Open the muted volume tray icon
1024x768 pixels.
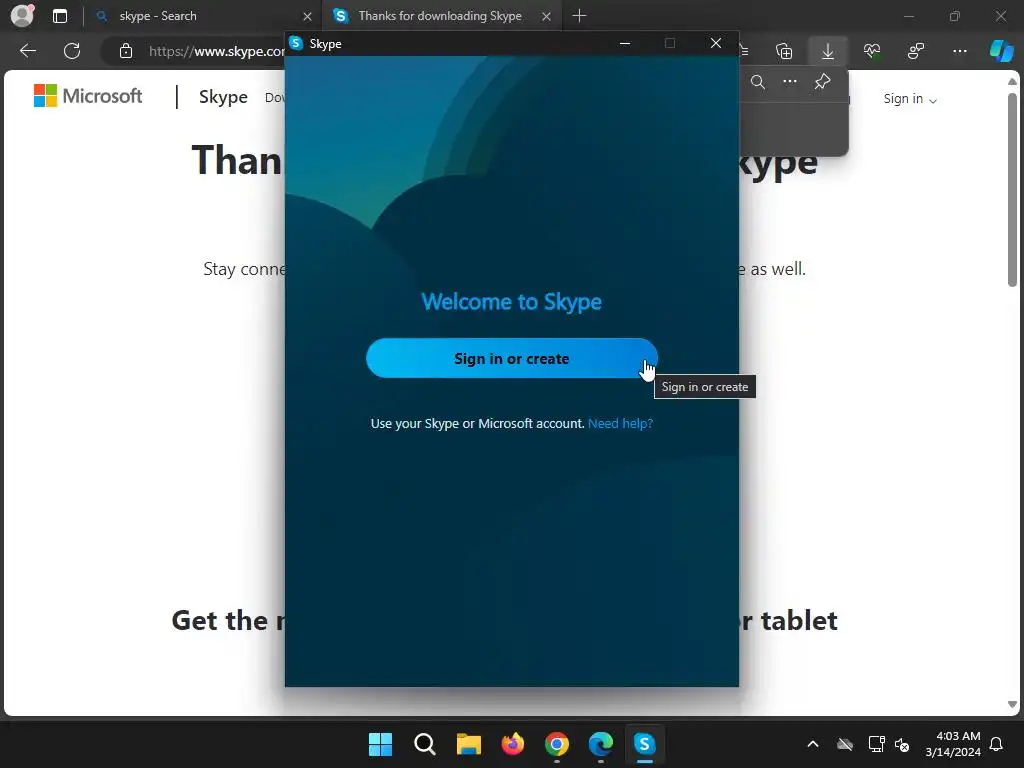(902, 744)
